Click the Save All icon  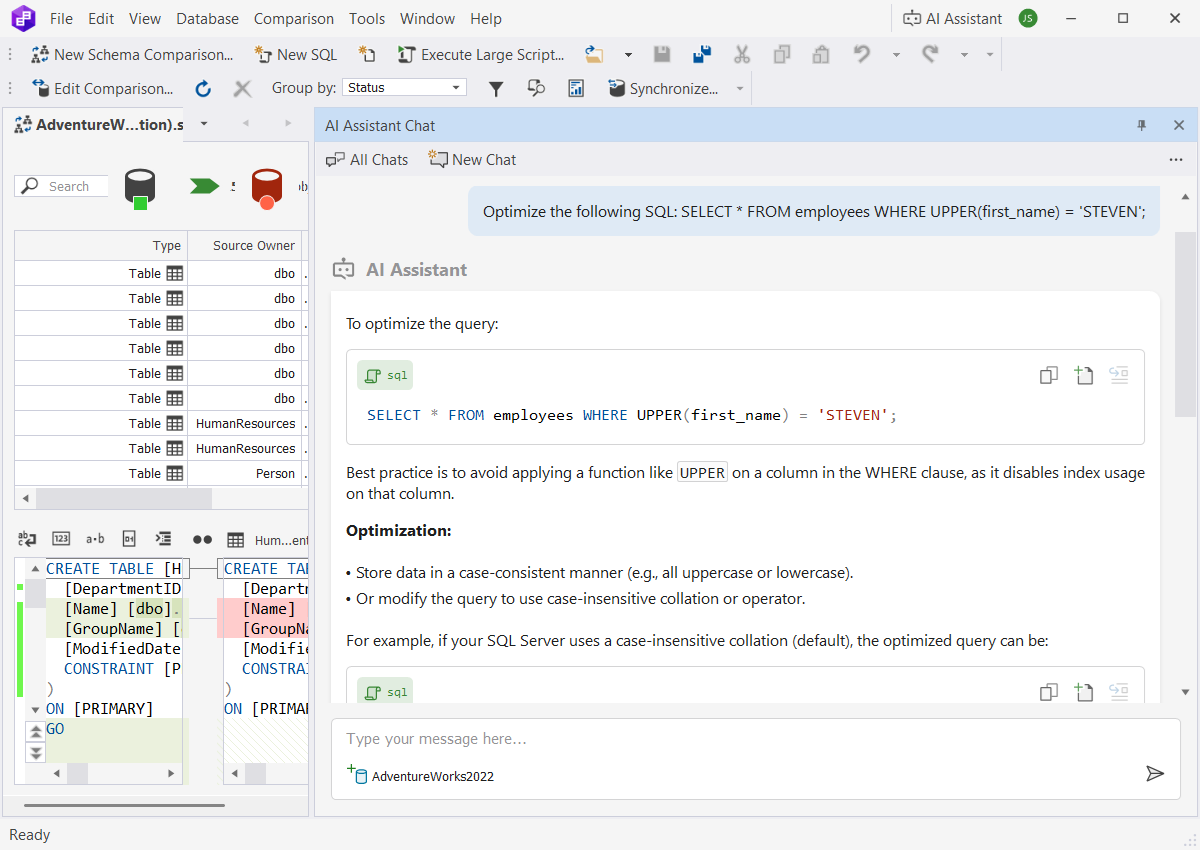point(702,55)
